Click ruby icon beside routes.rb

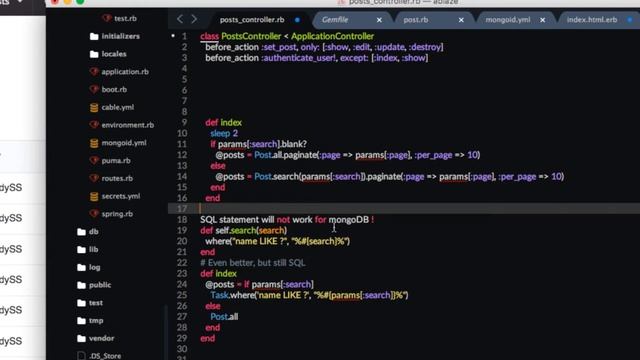click(94, 178)
